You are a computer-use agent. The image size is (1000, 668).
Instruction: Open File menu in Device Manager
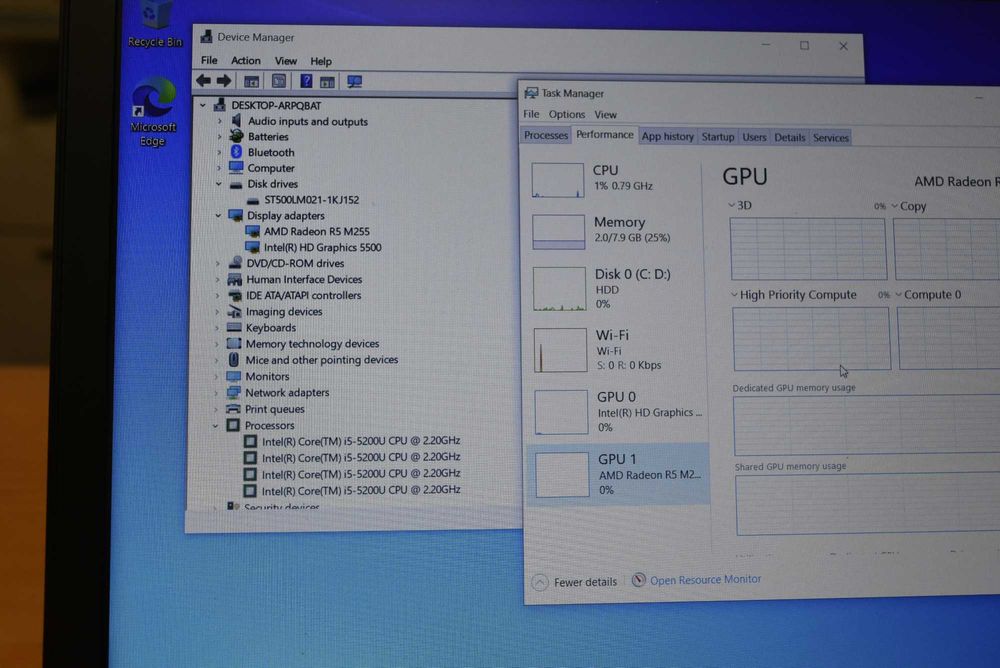pos(209,60)
